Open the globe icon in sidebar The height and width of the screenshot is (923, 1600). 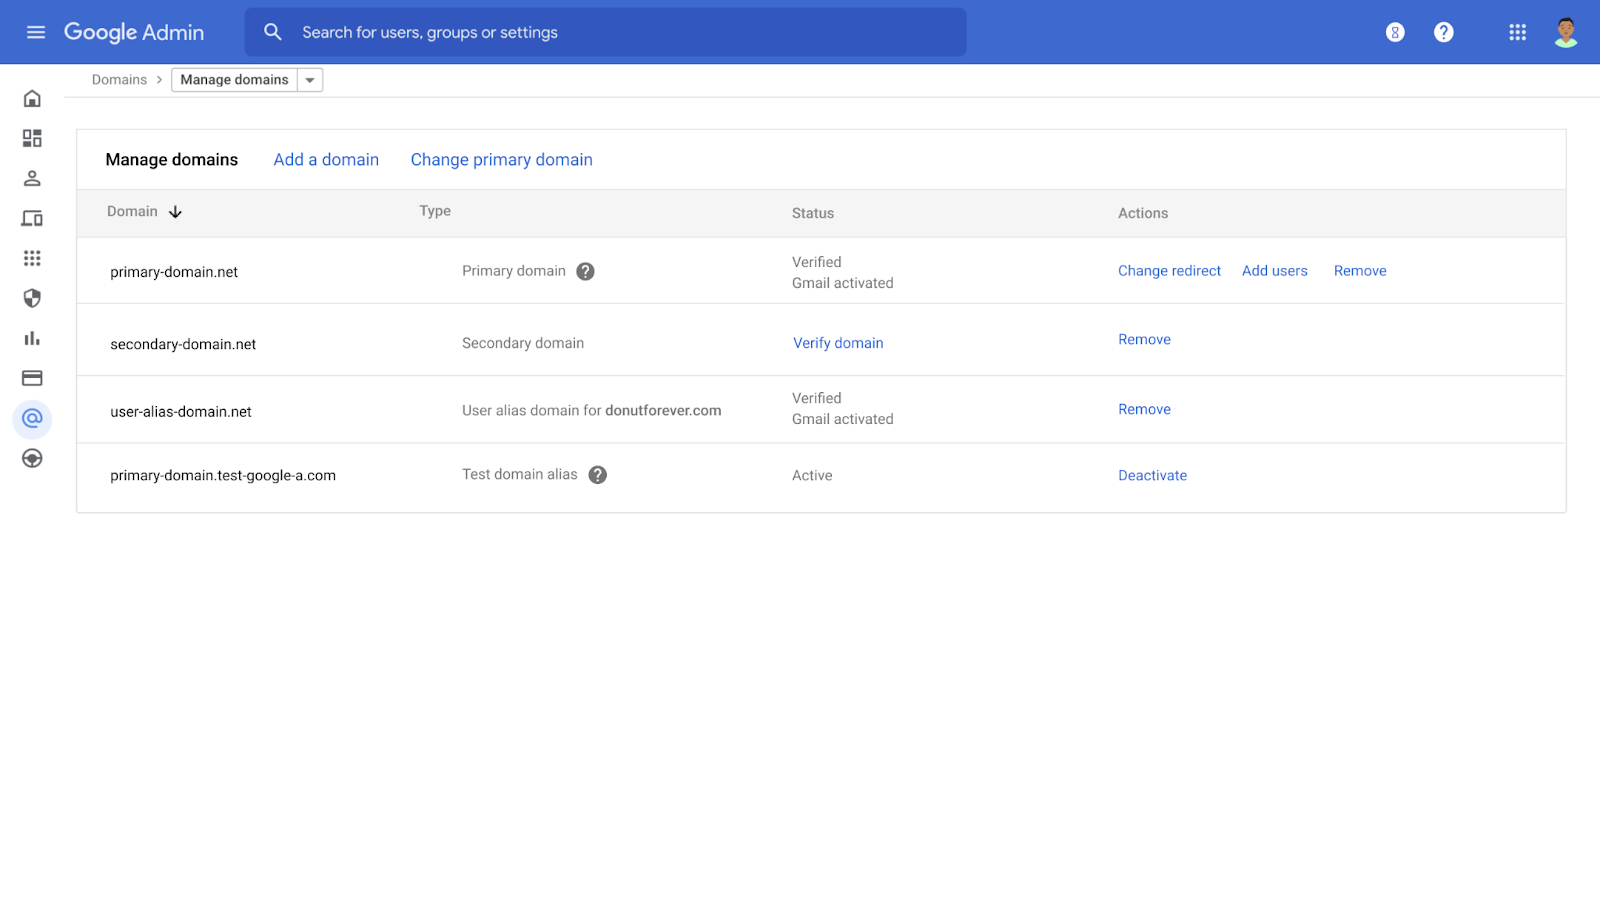click(x=32, y=458)
